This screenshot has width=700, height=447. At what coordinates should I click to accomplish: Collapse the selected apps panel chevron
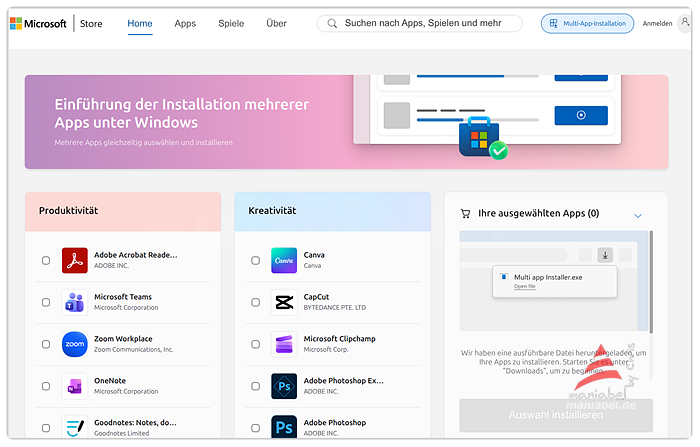point(638,216)
